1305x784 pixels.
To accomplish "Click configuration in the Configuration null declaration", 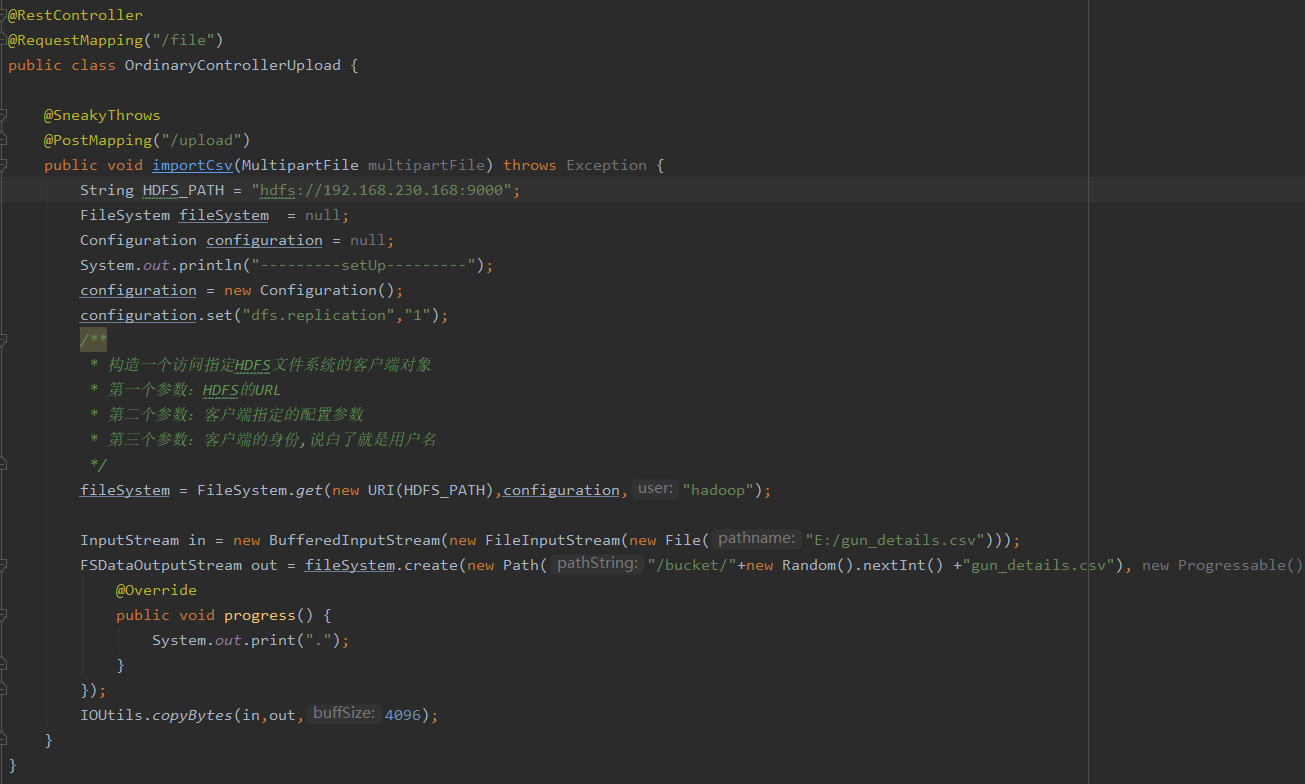I will pyautogui.click(x=264, y=240).
